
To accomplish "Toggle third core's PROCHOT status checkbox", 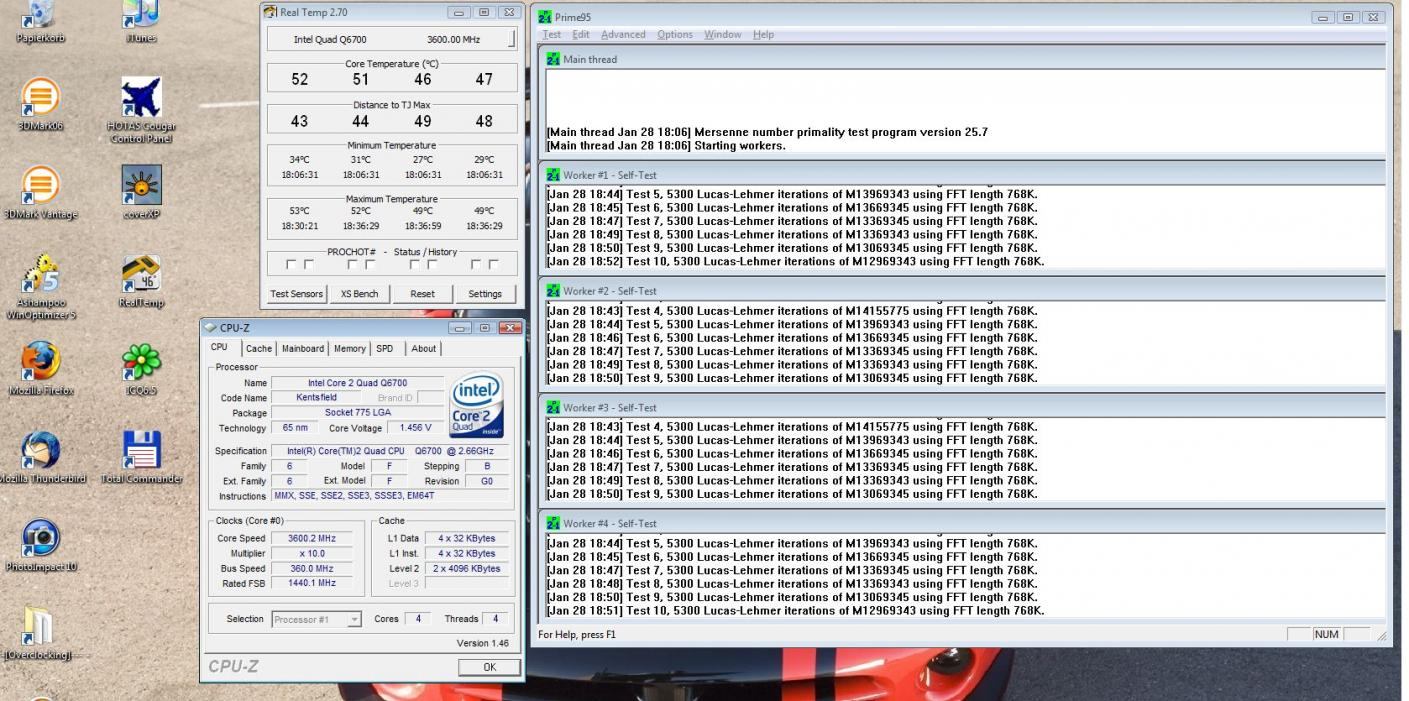I will [x=414, y=265].
